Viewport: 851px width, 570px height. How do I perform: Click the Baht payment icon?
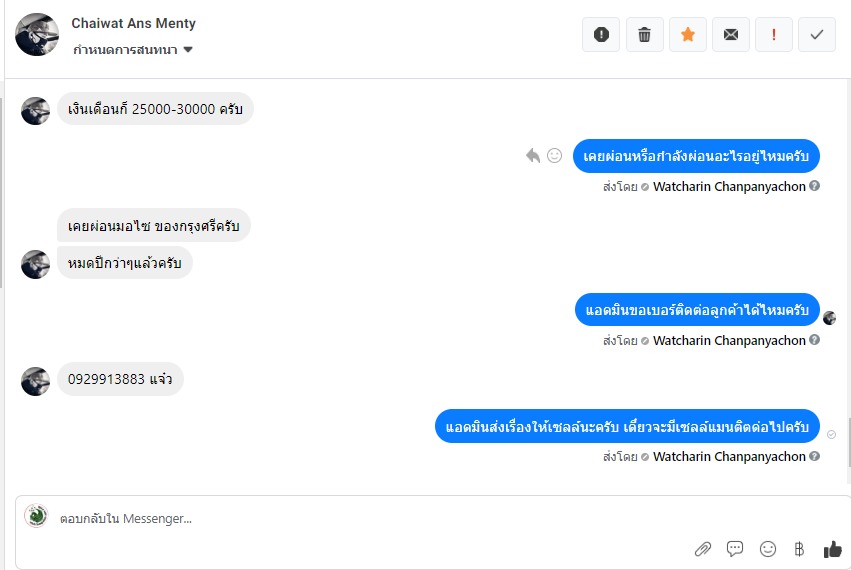coord(799,549)
